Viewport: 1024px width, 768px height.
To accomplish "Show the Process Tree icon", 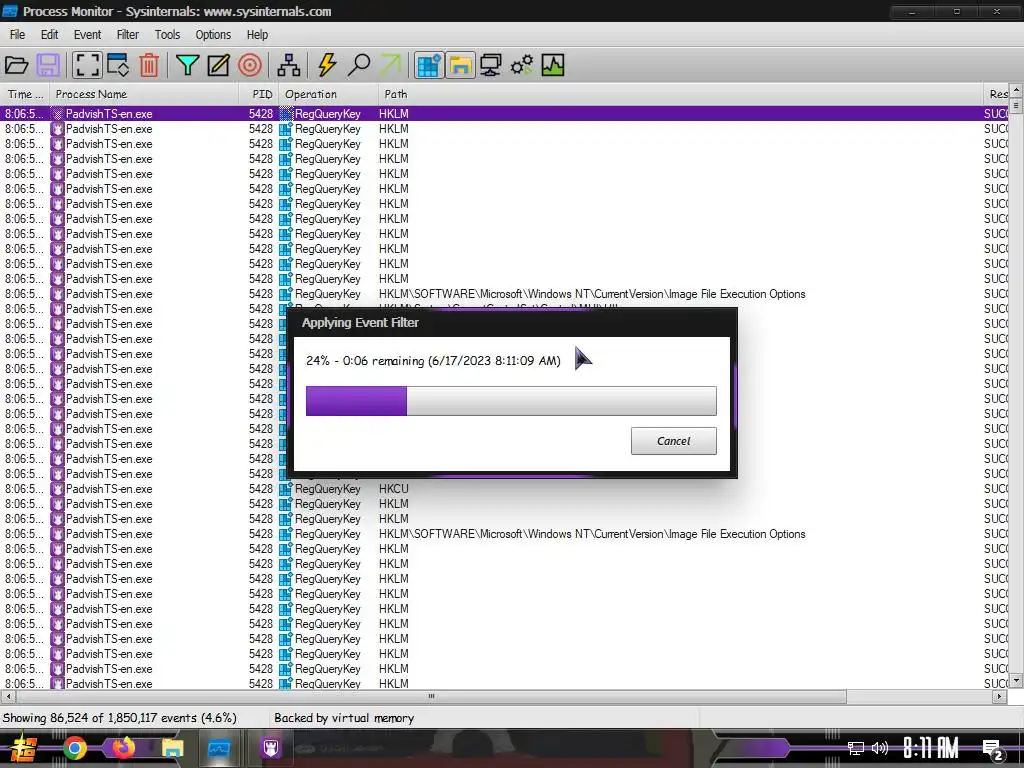I will point(289,65).
